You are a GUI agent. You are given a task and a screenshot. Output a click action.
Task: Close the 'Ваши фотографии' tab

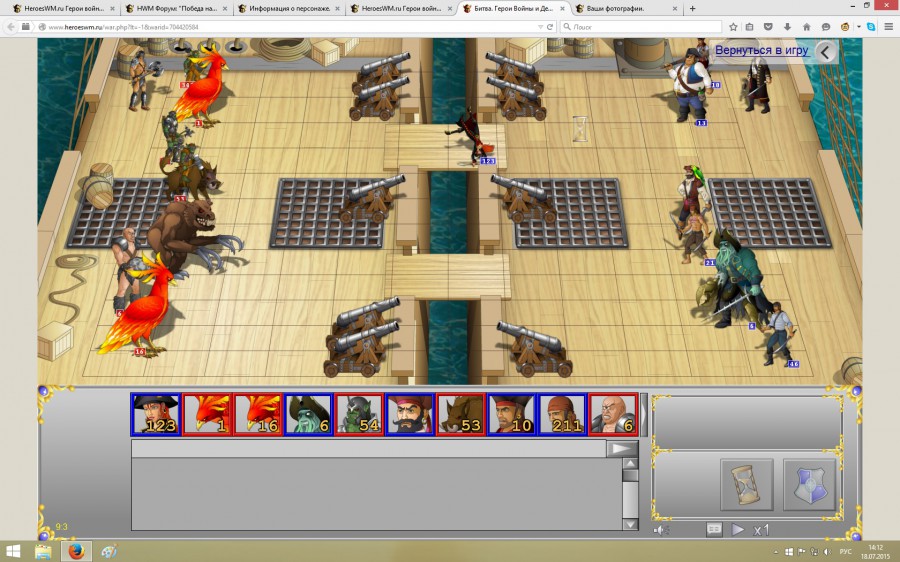(674, 9)
